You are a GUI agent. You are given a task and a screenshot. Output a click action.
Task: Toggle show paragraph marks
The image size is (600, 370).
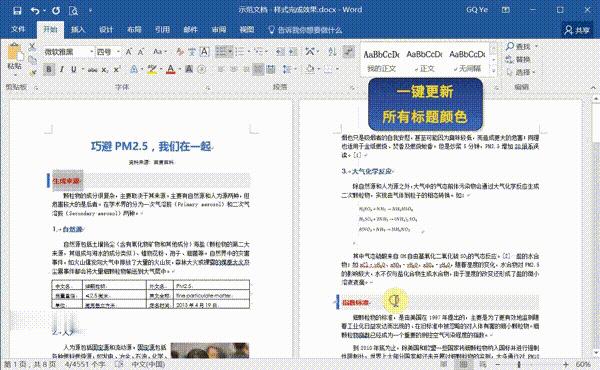coord(348,52)
